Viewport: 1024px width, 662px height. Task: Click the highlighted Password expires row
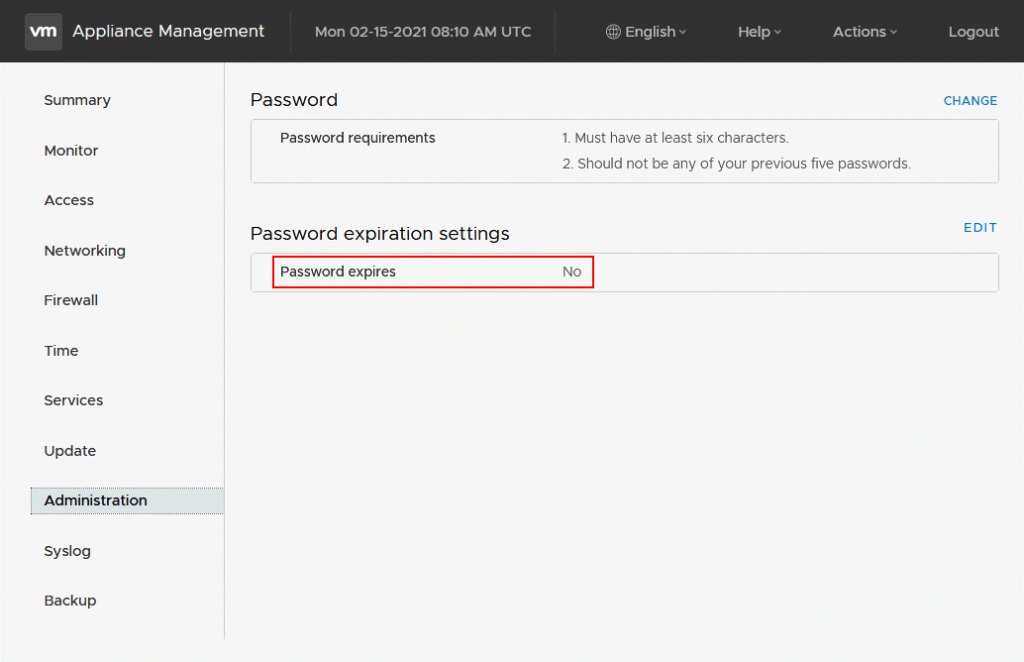(x=433, y=271)
